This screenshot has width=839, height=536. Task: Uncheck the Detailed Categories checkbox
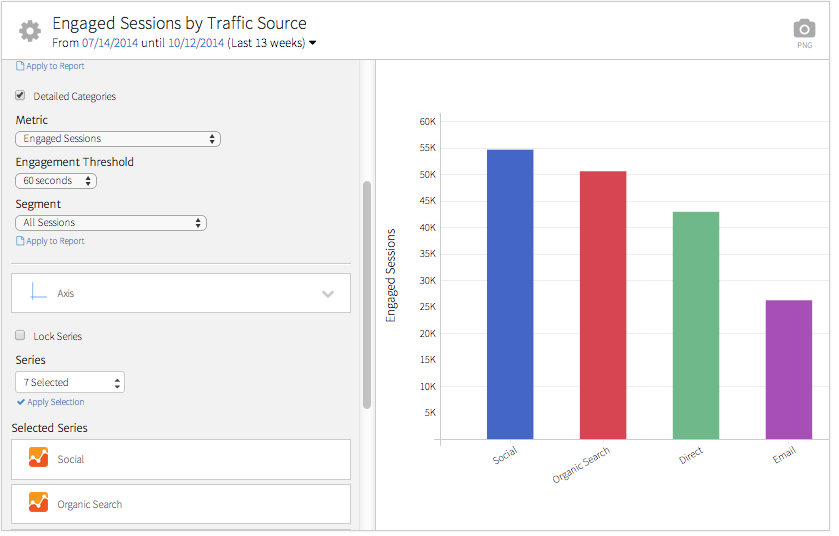tap(21, 96)
